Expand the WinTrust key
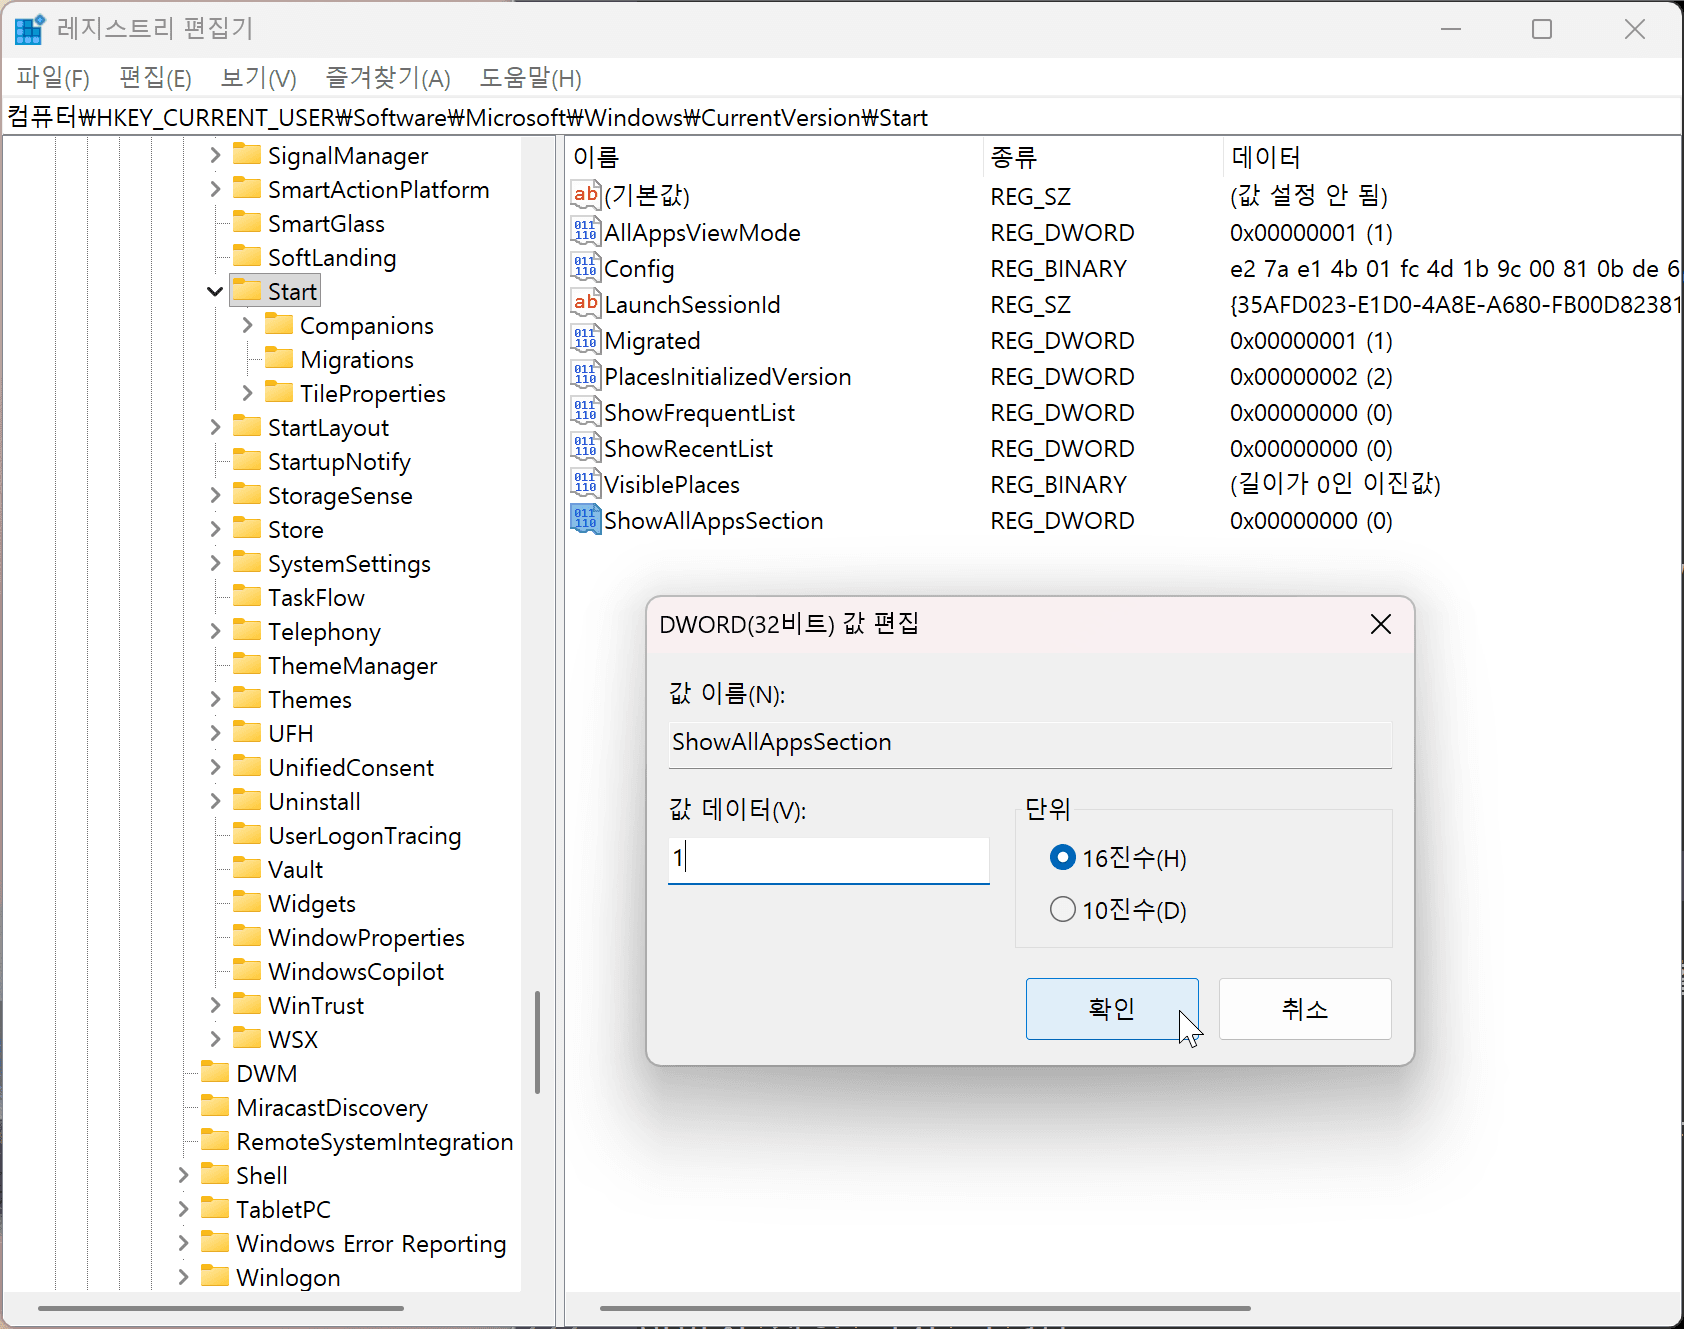This screenshot has width=1684, height=1329. pyautogui.click(x=215, y=1005)
